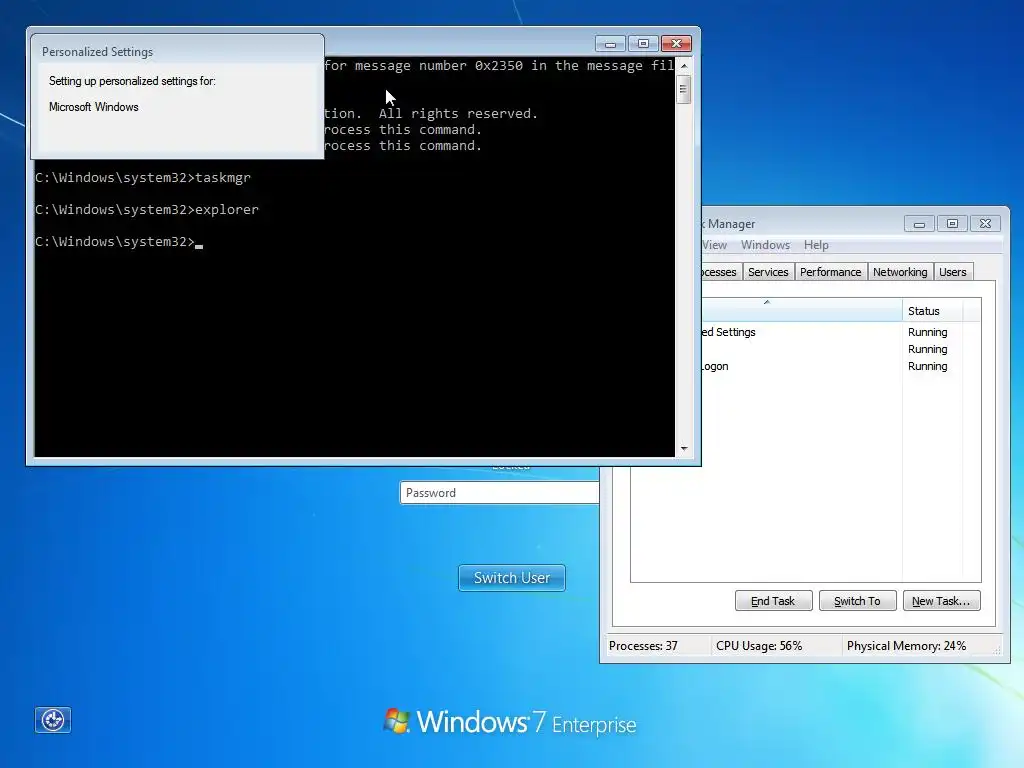Sort by Status column header
The image size is (1024, 768).
coord(934,311)
